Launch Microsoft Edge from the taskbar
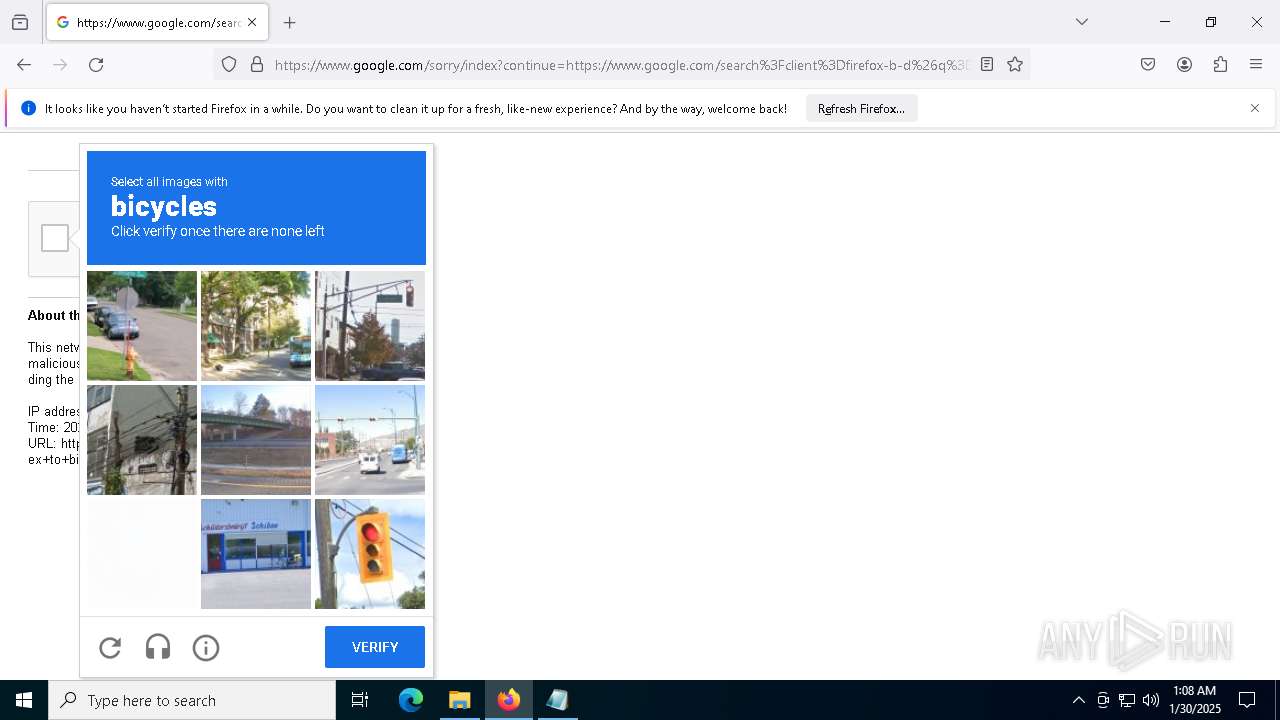Screen dimensions: 1280x720 411,700
